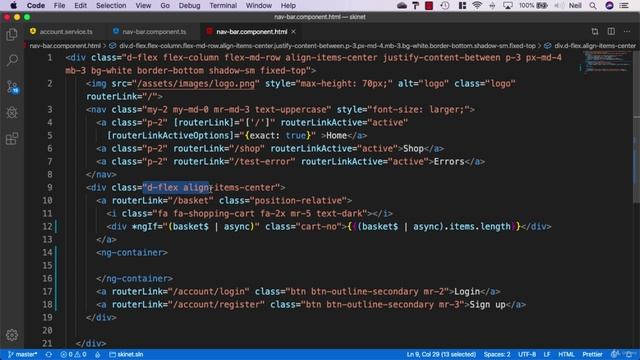Click the volume icon in menu bar
Image resolution: width=640 pixels, height=360 pixels.
(x=559, y=5)
